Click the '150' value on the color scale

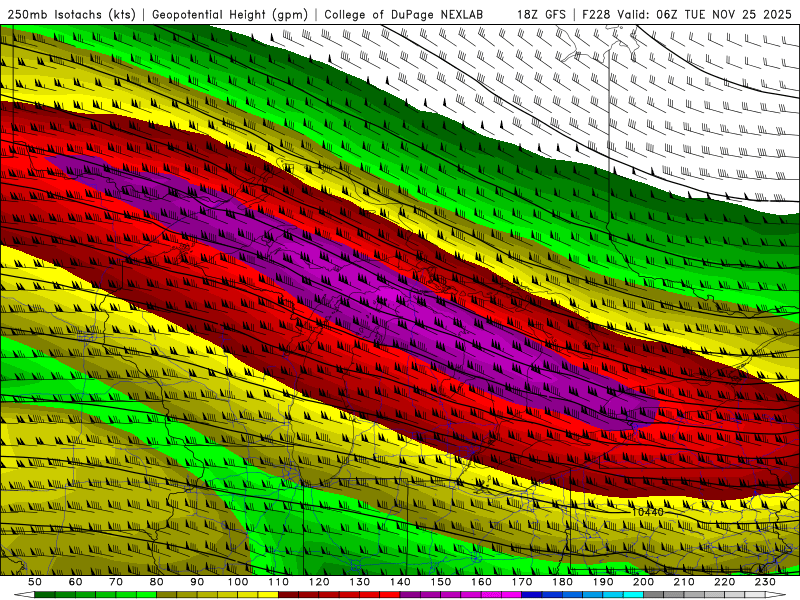coord(441,582)
